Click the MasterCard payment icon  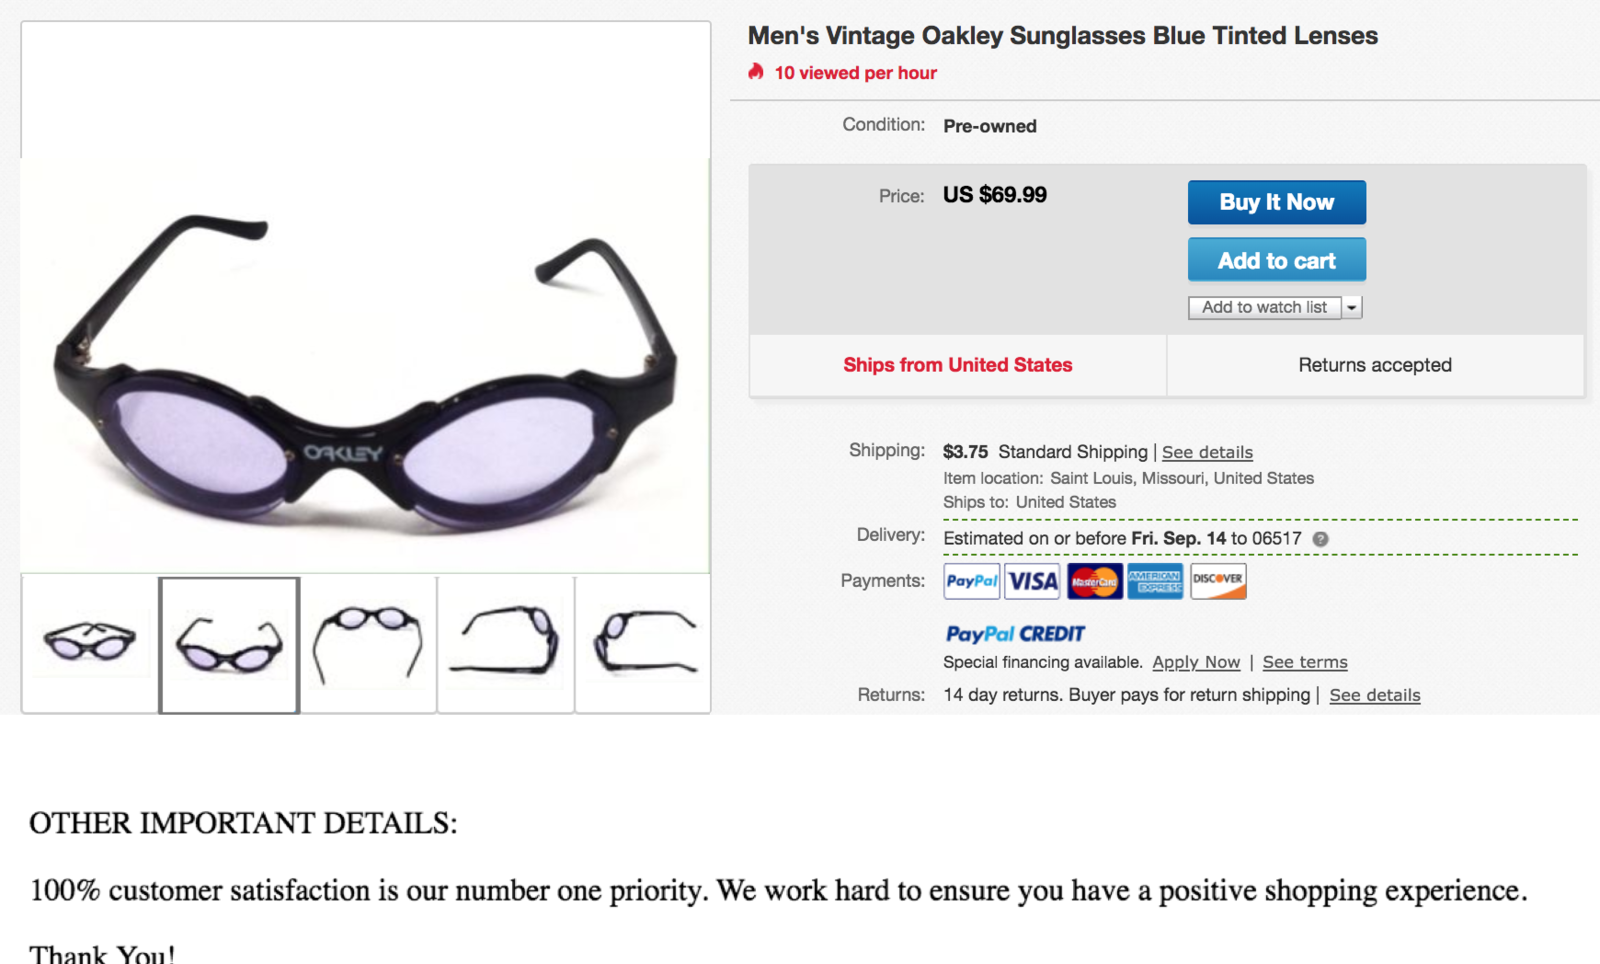(1094, 581)
